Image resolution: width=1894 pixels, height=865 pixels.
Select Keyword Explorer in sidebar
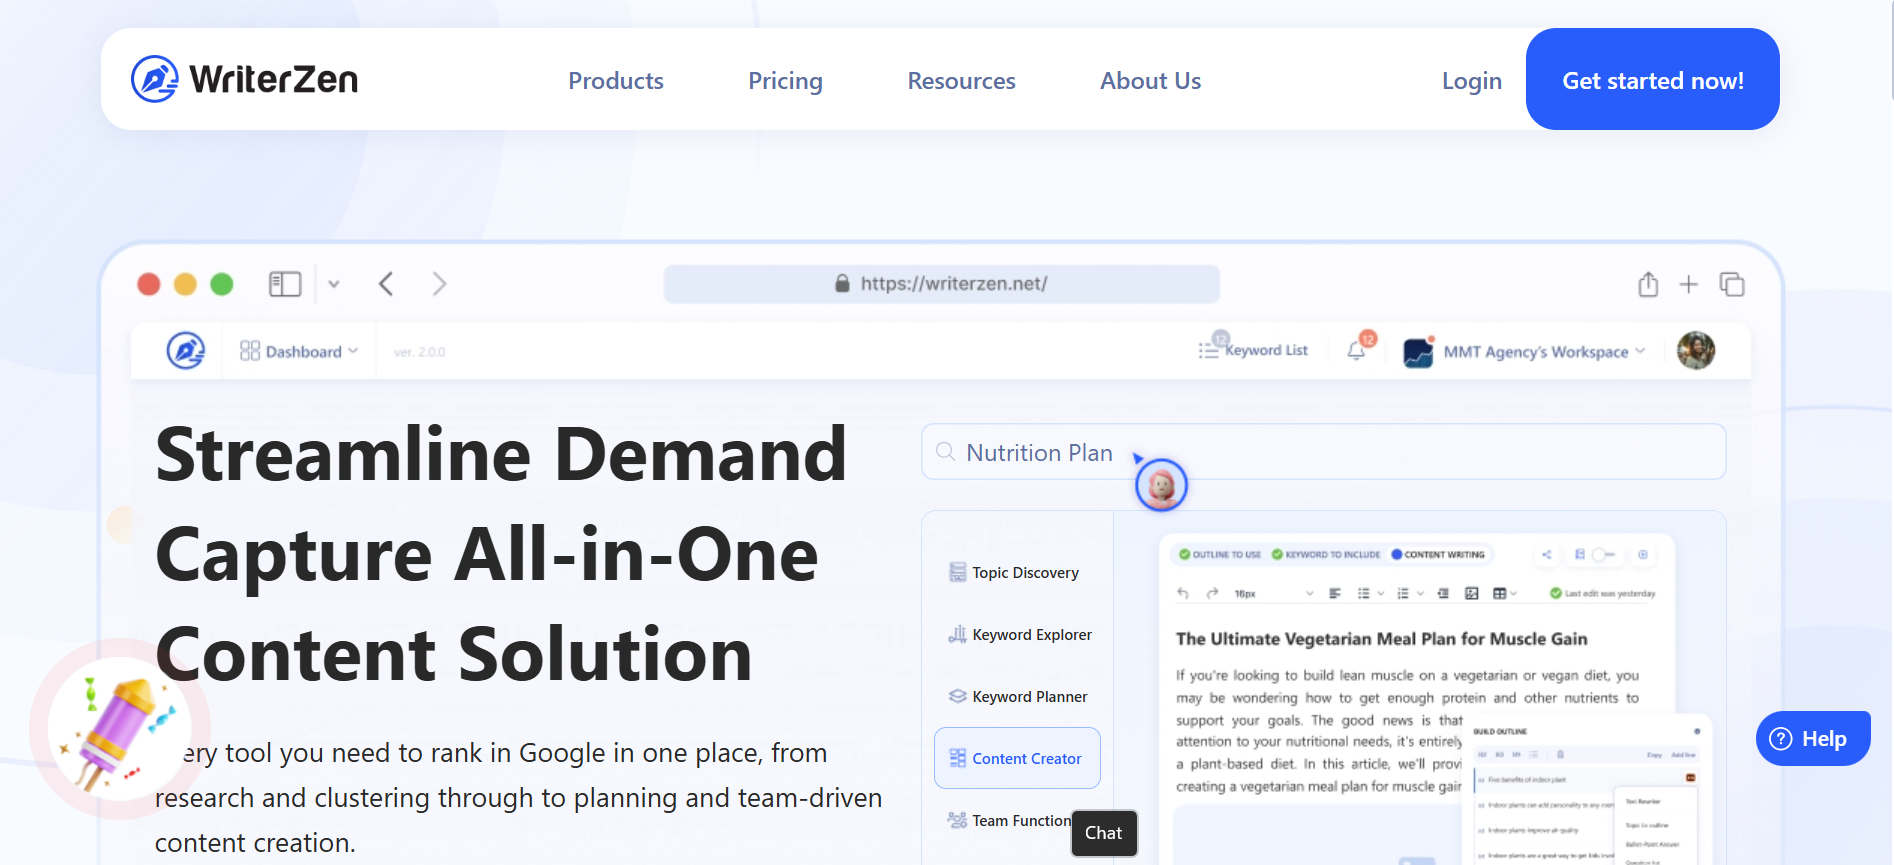coord(1020,635)
